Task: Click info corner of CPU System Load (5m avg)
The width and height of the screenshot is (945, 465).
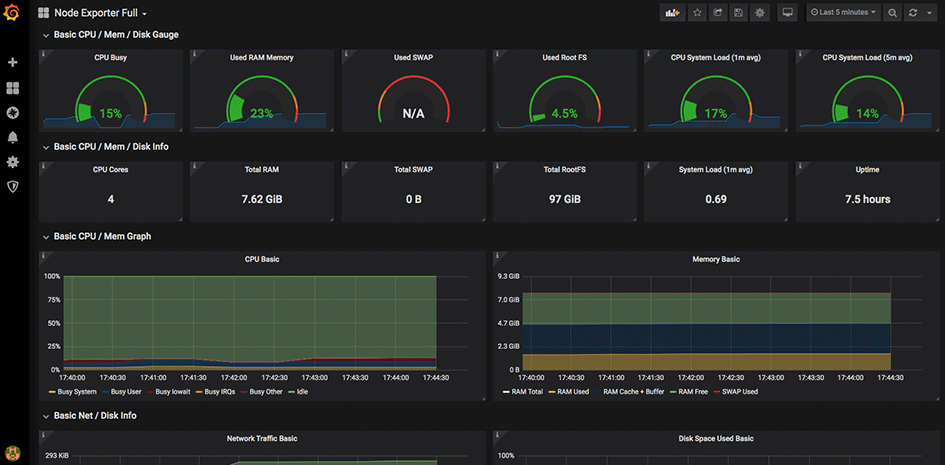Action: (x=800, y=54)
